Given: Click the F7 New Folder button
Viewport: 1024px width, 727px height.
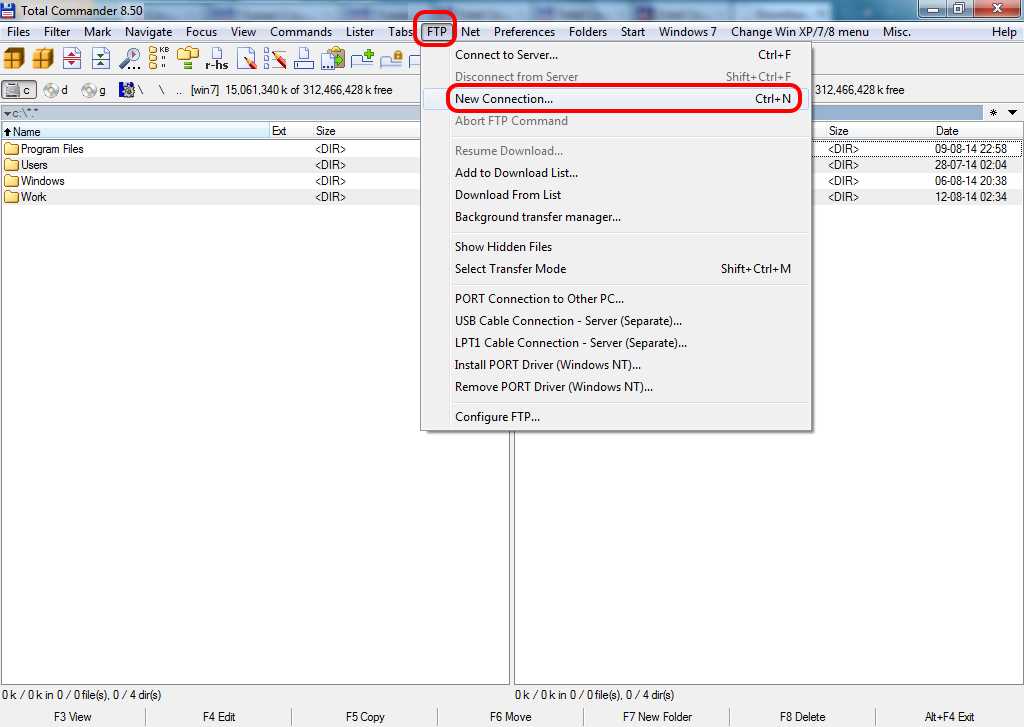Looking at the screenshot, I should 657,717.
